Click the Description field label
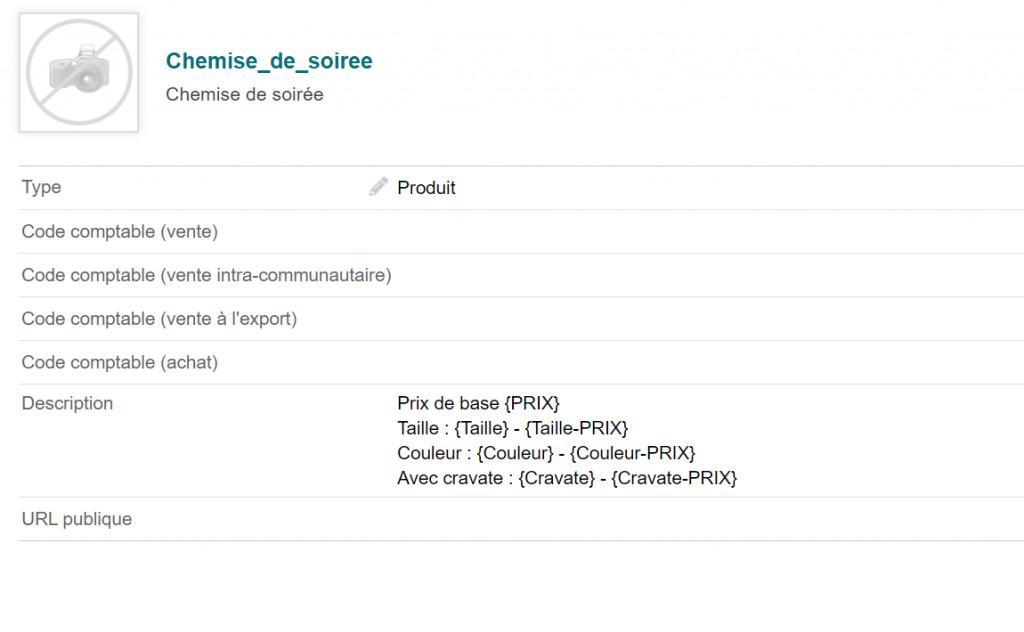The width and height of the screenshot is (1024, 632). [x=67, y=404]
